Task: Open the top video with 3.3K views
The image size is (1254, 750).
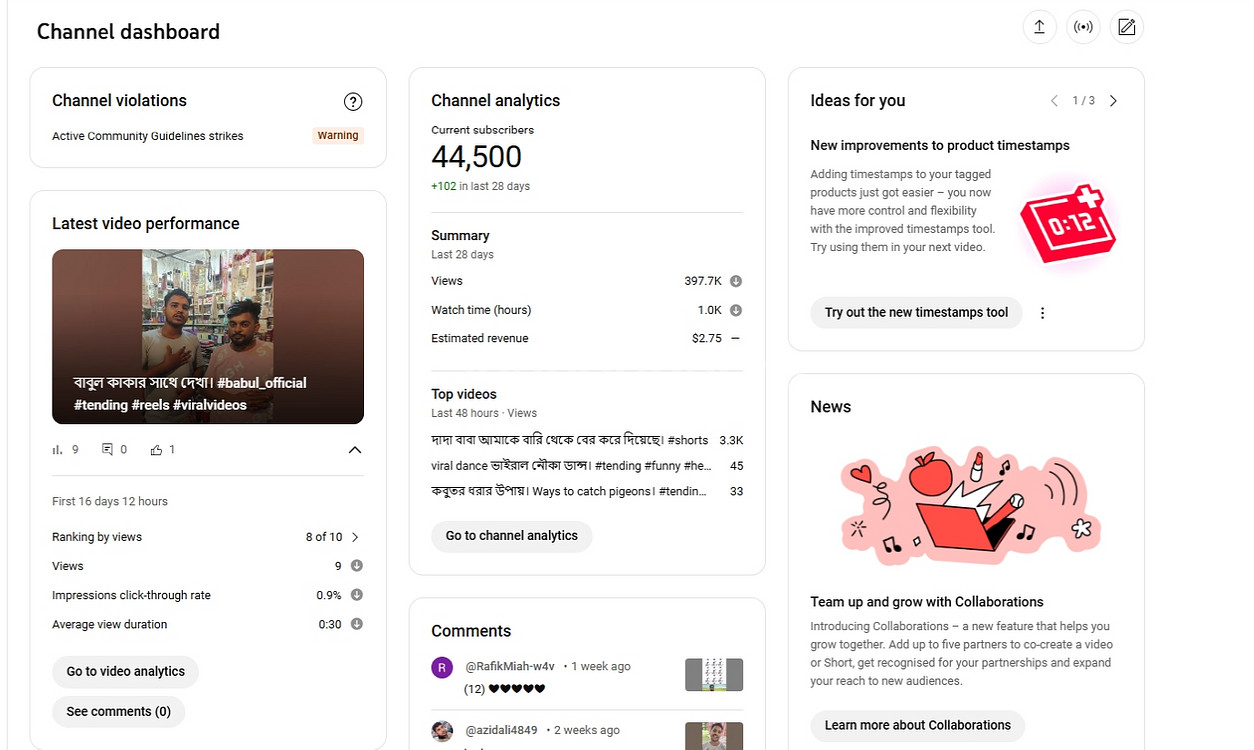Action: click(x=570, y=440)
